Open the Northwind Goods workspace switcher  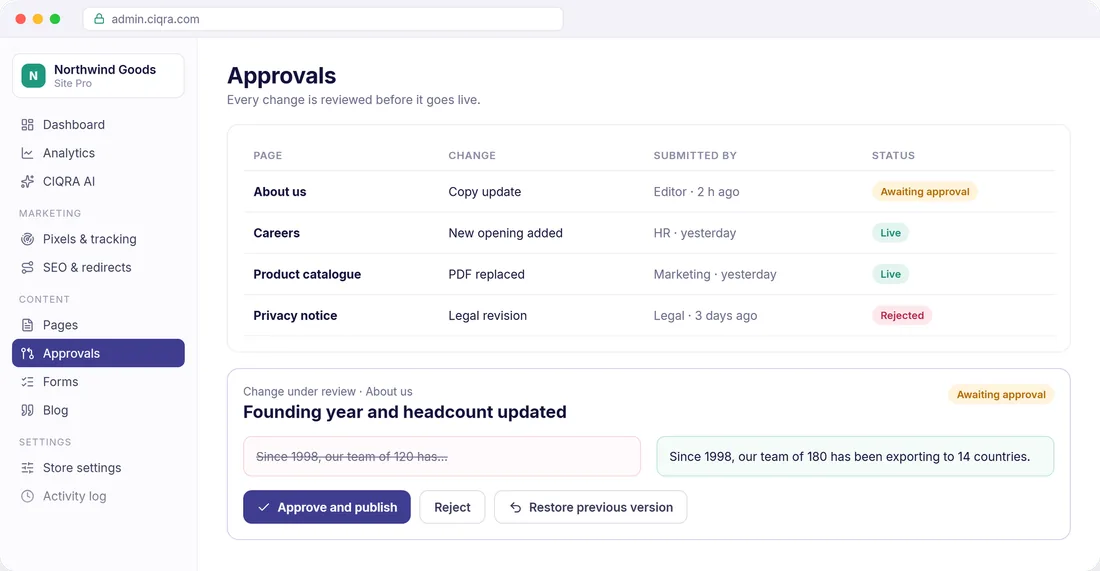pyautogui.click(x=98, y=76)
